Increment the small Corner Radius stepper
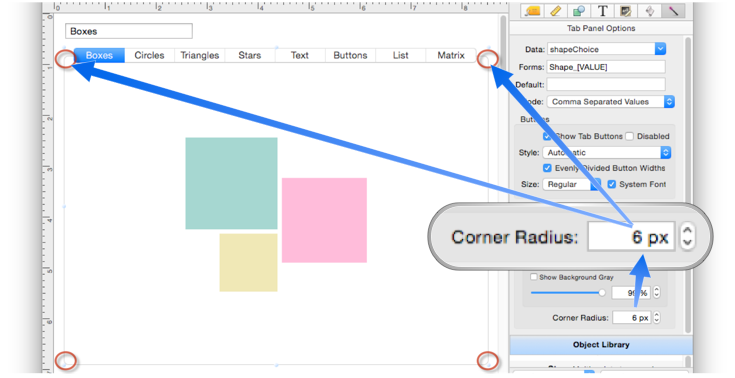Image resolution: width=735 pixels, height=378 pixels. [657, 315]
